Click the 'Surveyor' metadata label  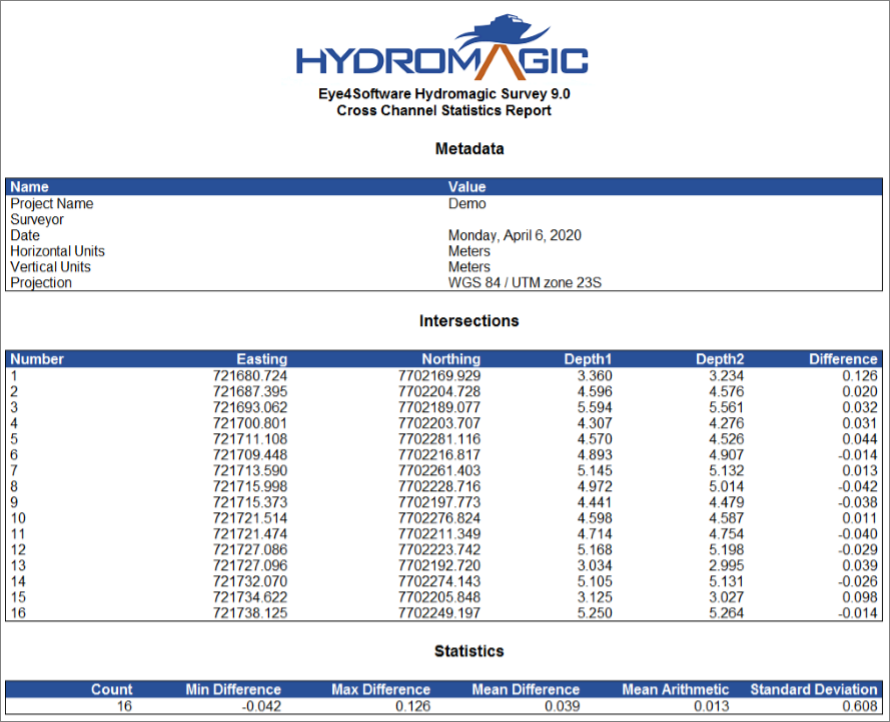tap(37, 219)
